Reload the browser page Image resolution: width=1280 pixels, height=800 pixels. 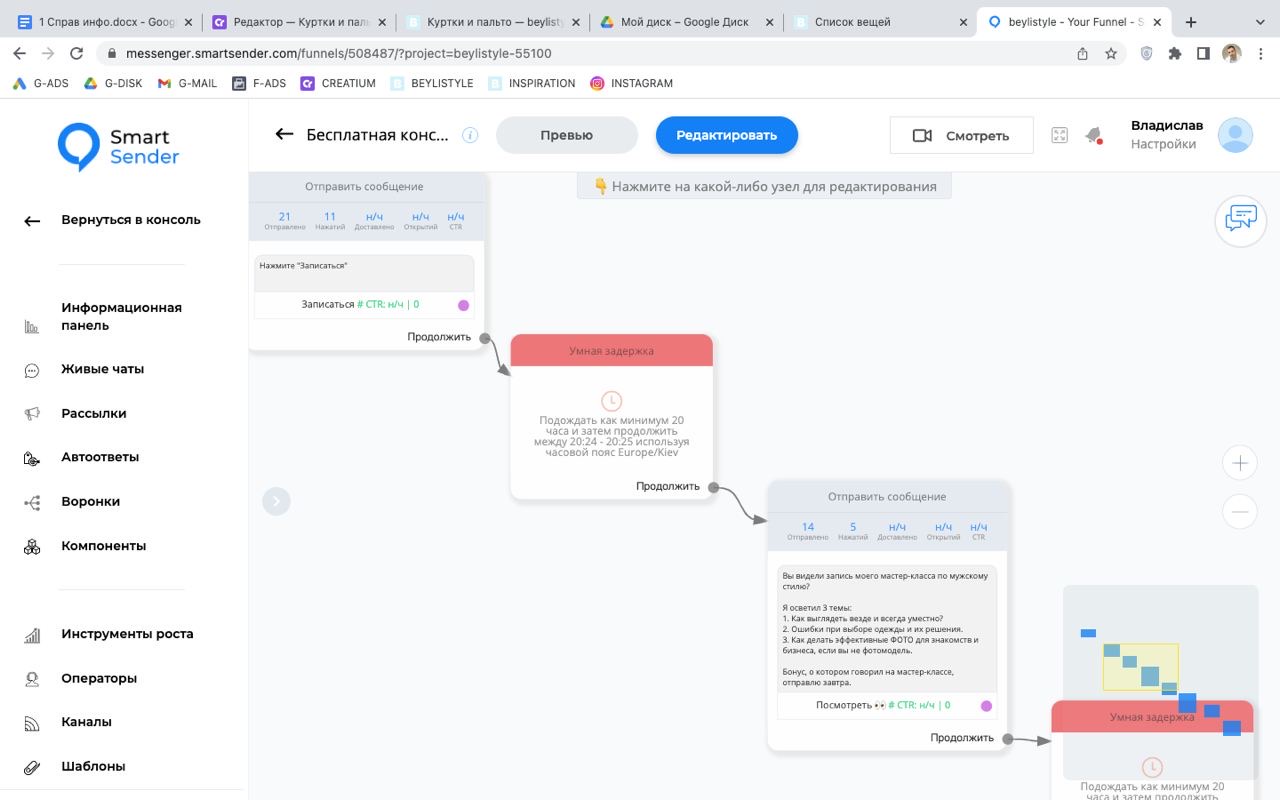pyautogui.click(x=75, y=54)
